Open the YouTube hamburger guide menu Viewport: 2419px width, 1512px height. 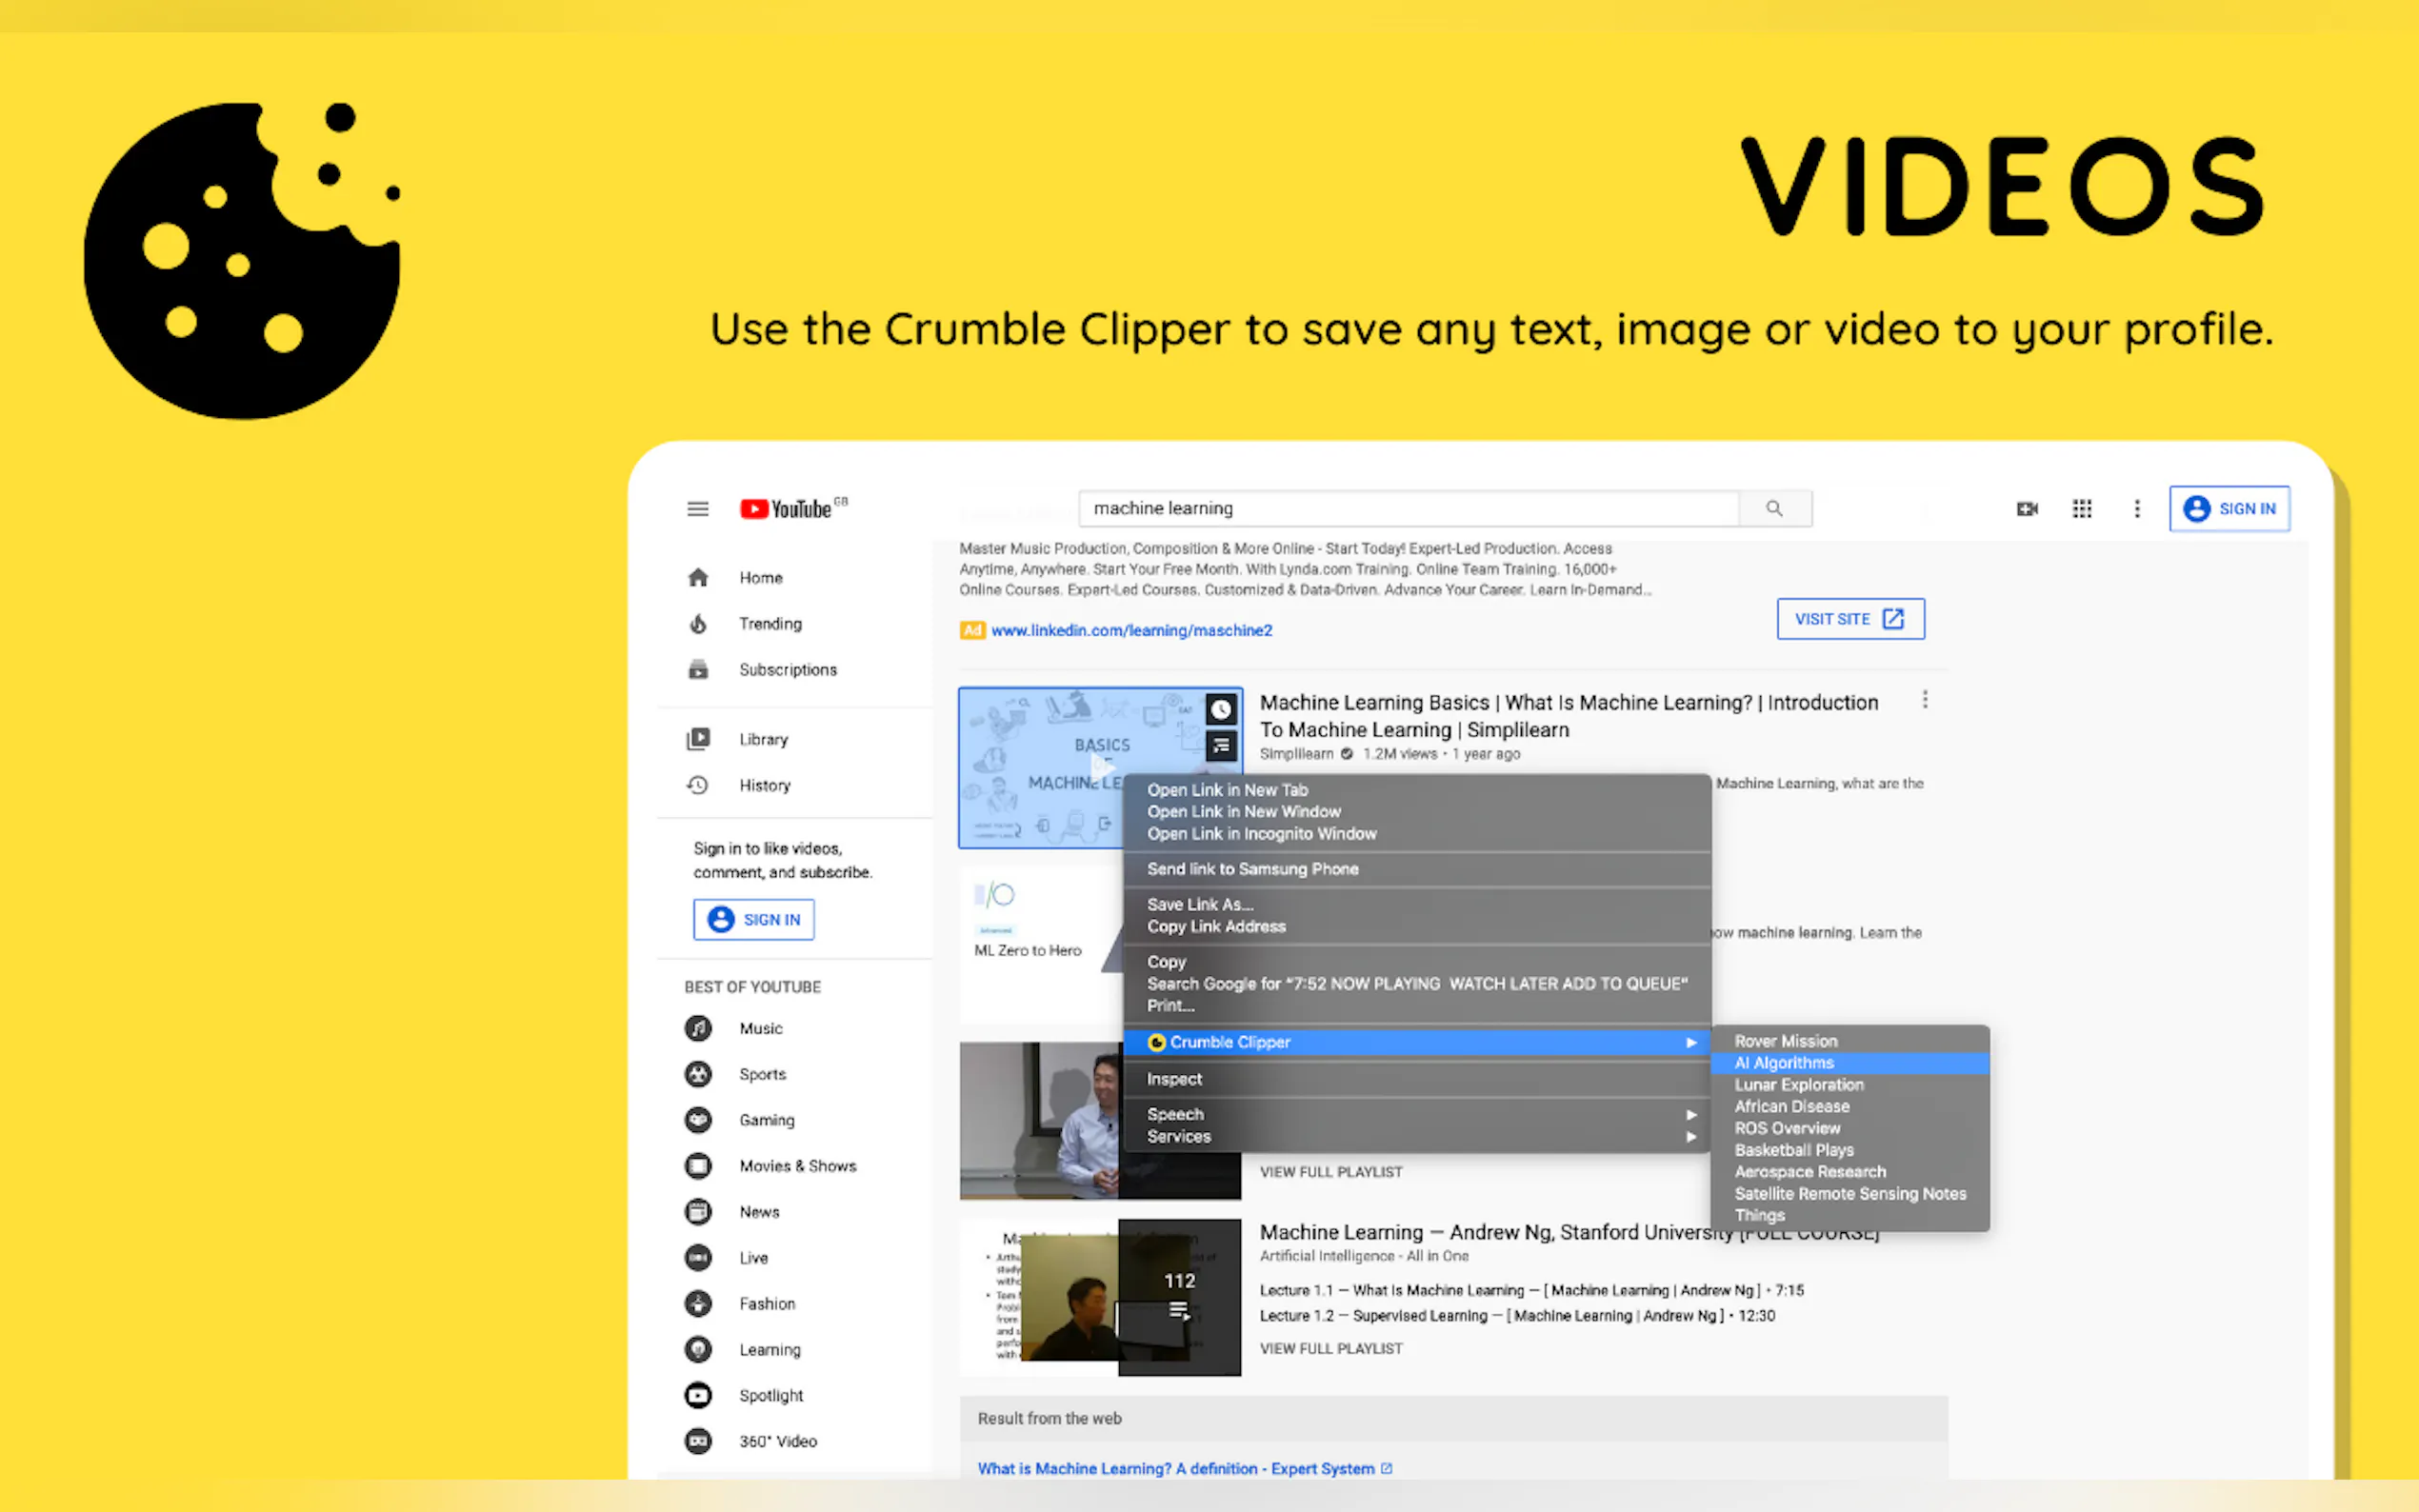[x=698, y=509]
